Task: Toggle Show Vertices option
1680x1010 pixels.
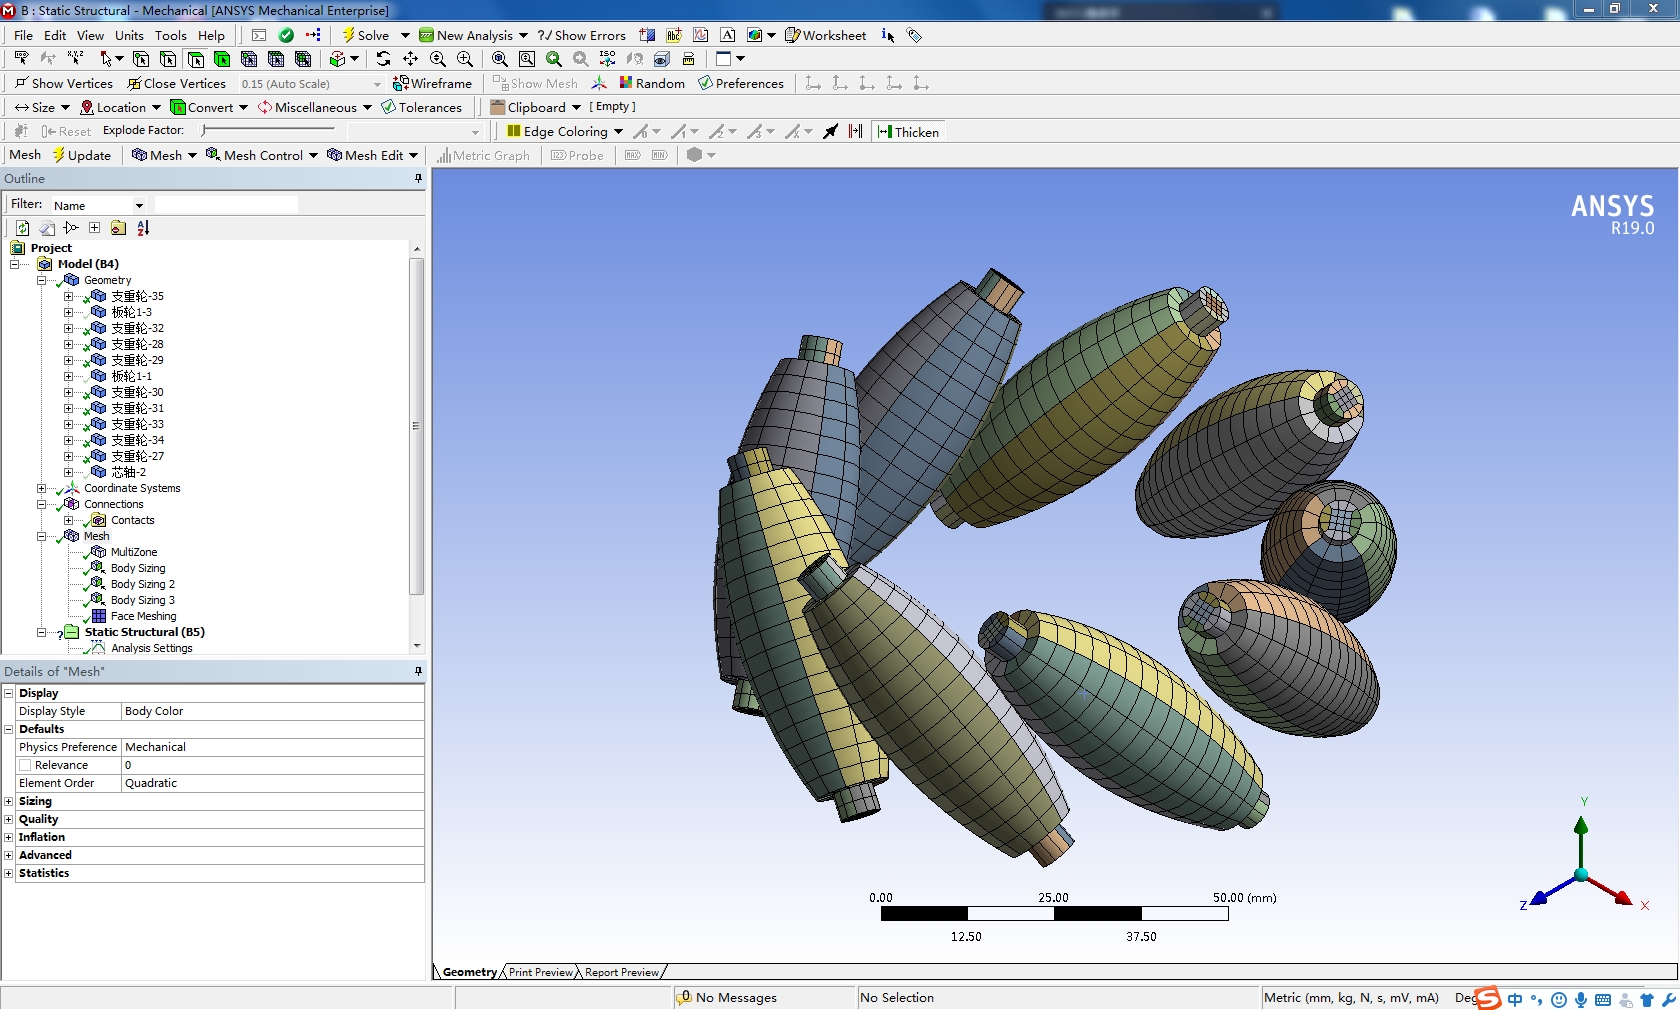Action: (63, 83)
